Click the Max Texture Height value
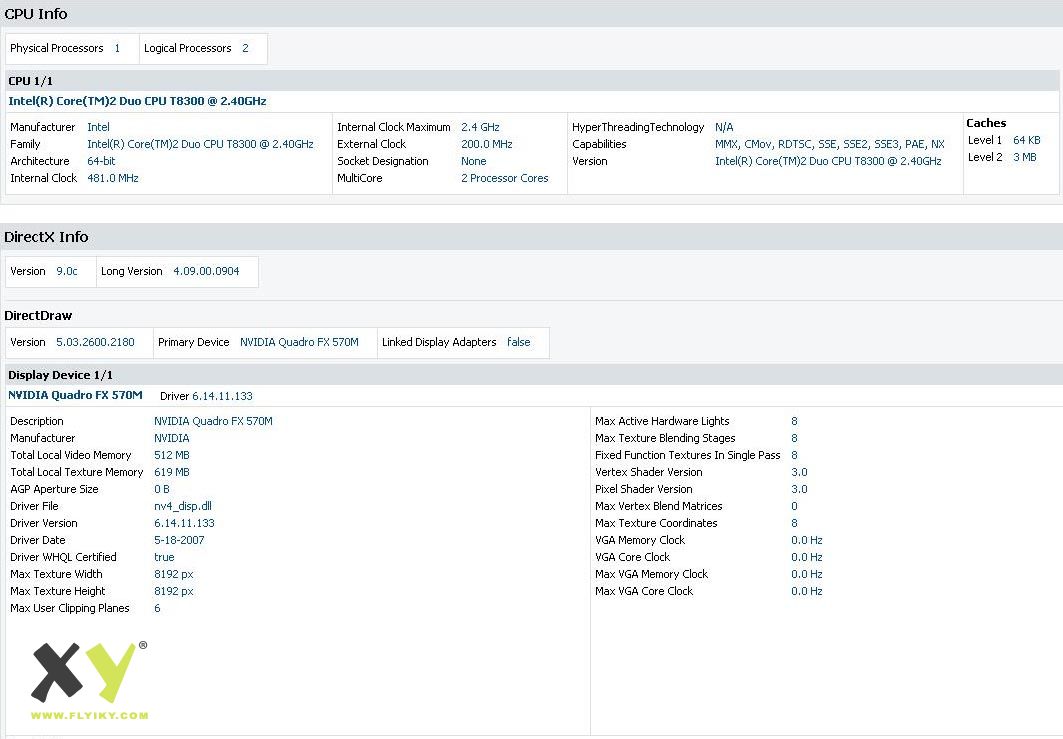 [x=174, y=591]
